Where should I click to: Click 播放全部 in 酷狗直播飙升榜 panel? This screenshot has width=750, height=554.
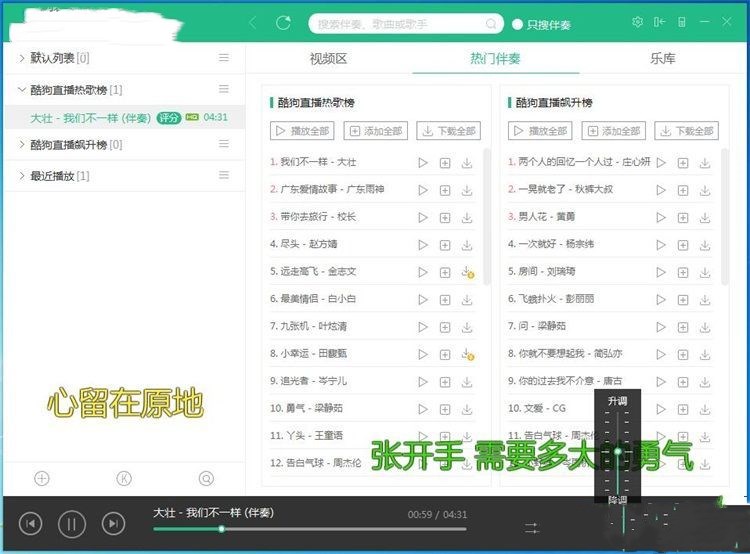(x=540, y=131)
